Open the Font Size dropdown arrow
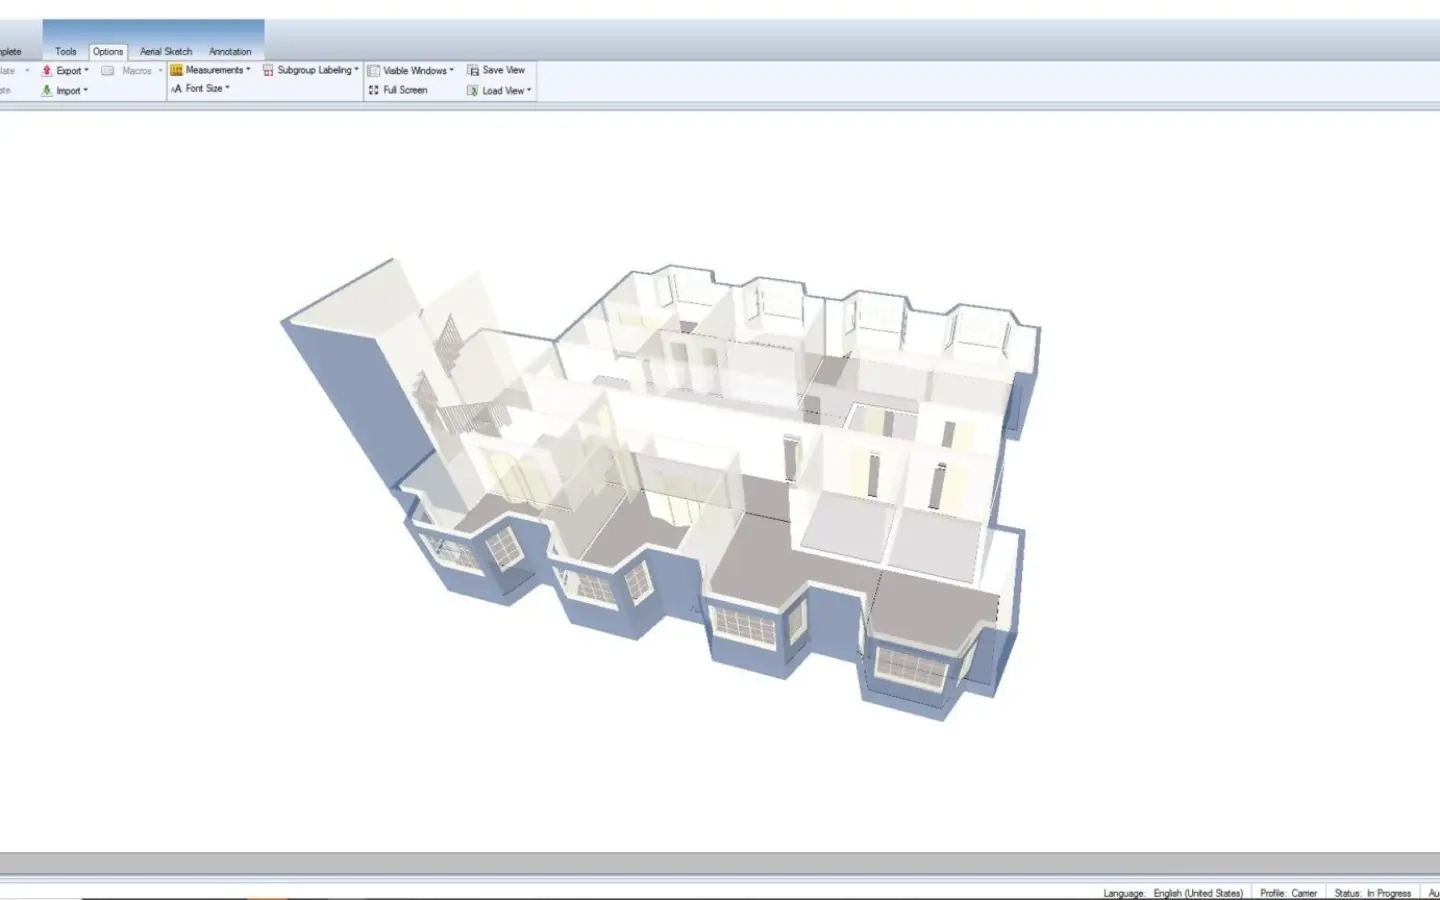This screenshot has width=1440, height=900. [227, 88]
